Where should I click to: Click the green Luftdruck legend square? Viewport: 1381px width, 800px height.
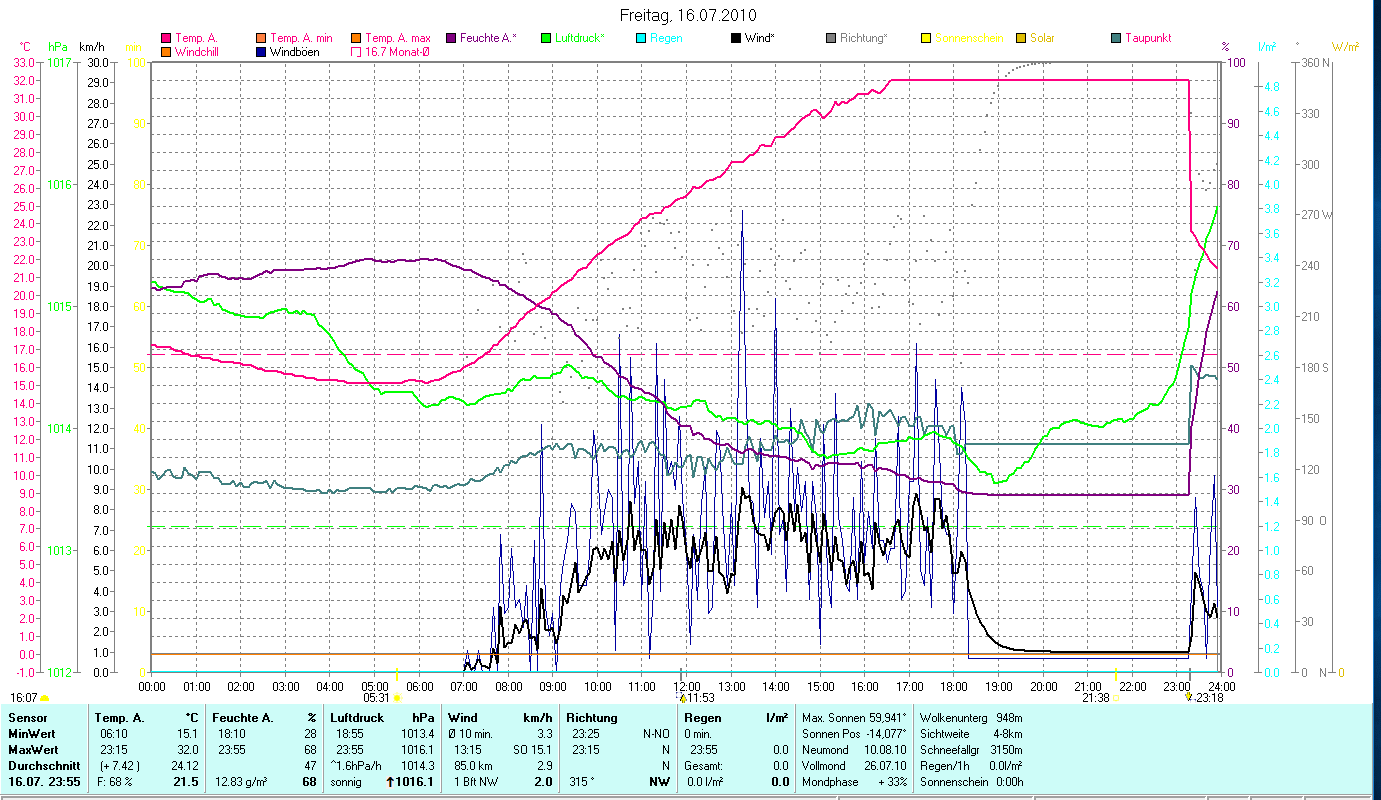click(x=546, y=38)
